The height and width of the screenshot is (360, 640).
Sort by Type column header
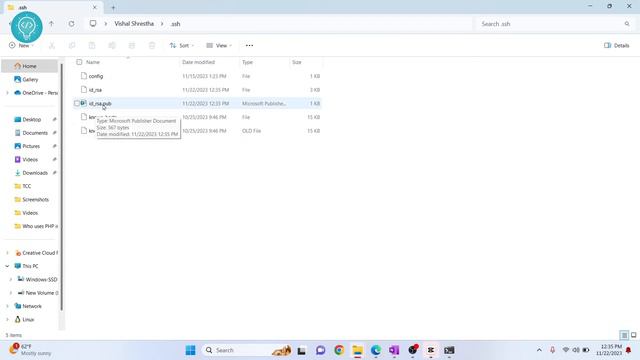coord(247,62)
